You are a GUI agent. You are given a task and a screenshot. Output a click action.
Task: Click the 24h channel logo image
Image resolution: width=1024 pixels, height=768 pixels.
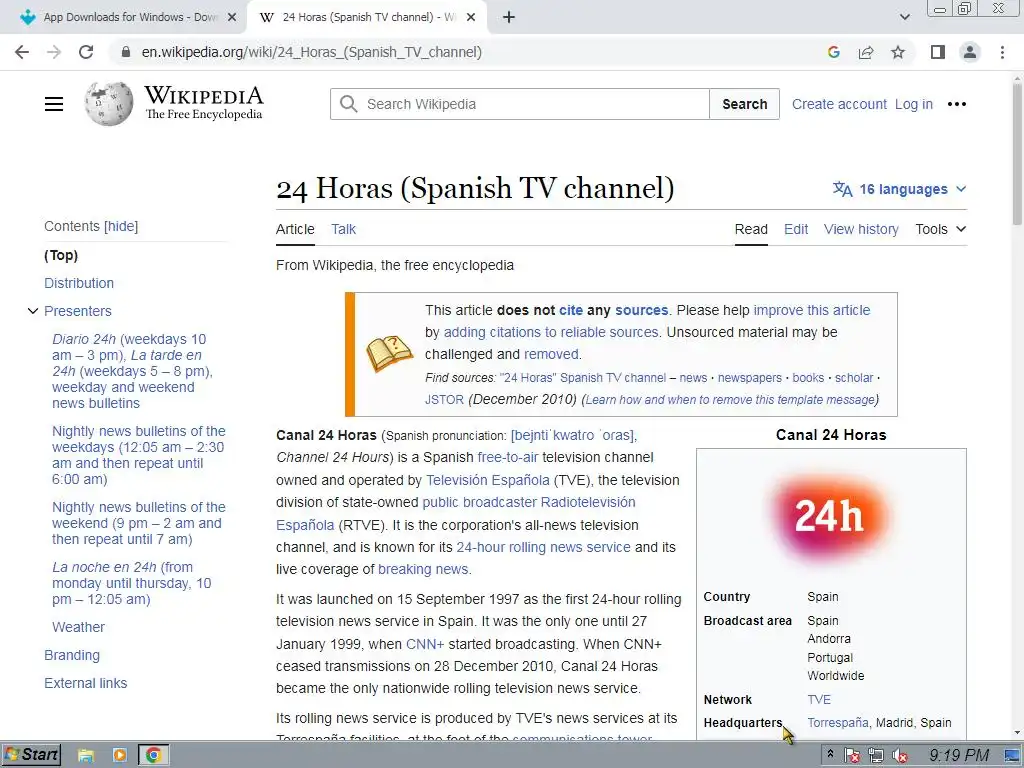[x=830, y=517]
